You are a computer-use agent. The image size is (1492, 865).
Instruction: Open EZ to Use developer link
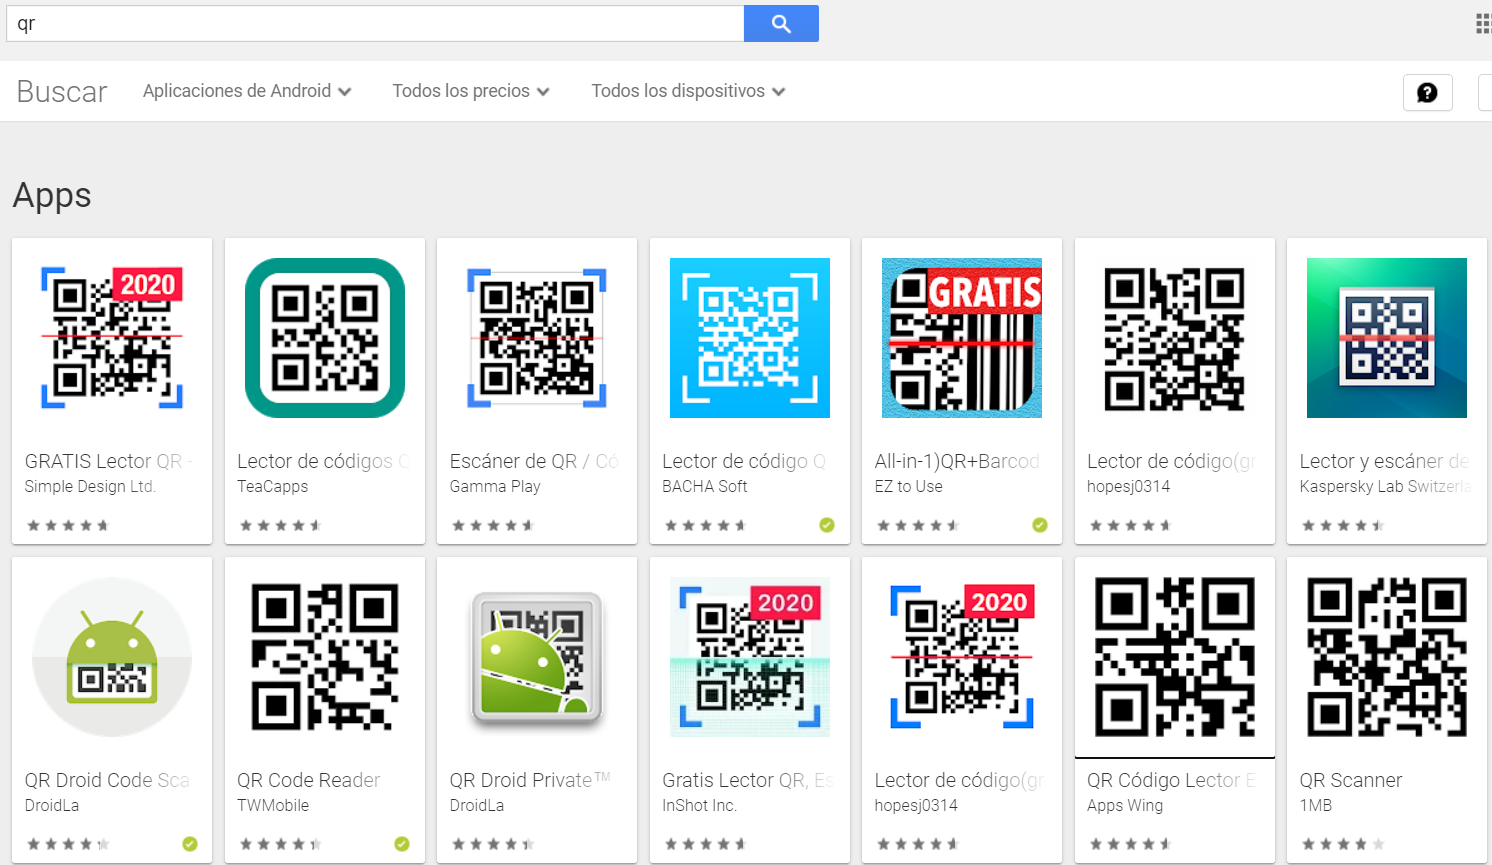pyautogui.click(x=908, y=486)
